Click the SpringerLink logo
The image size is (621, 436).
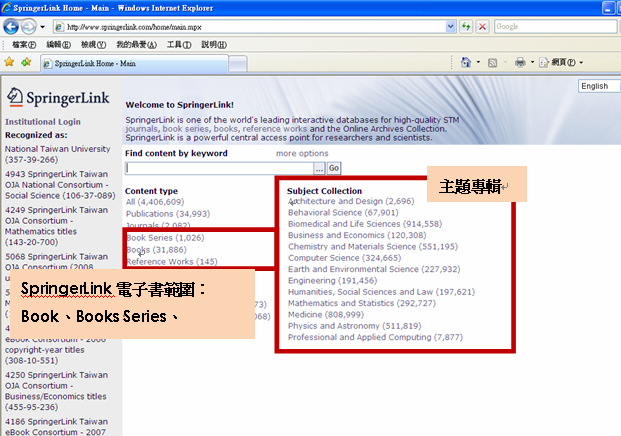58,97
